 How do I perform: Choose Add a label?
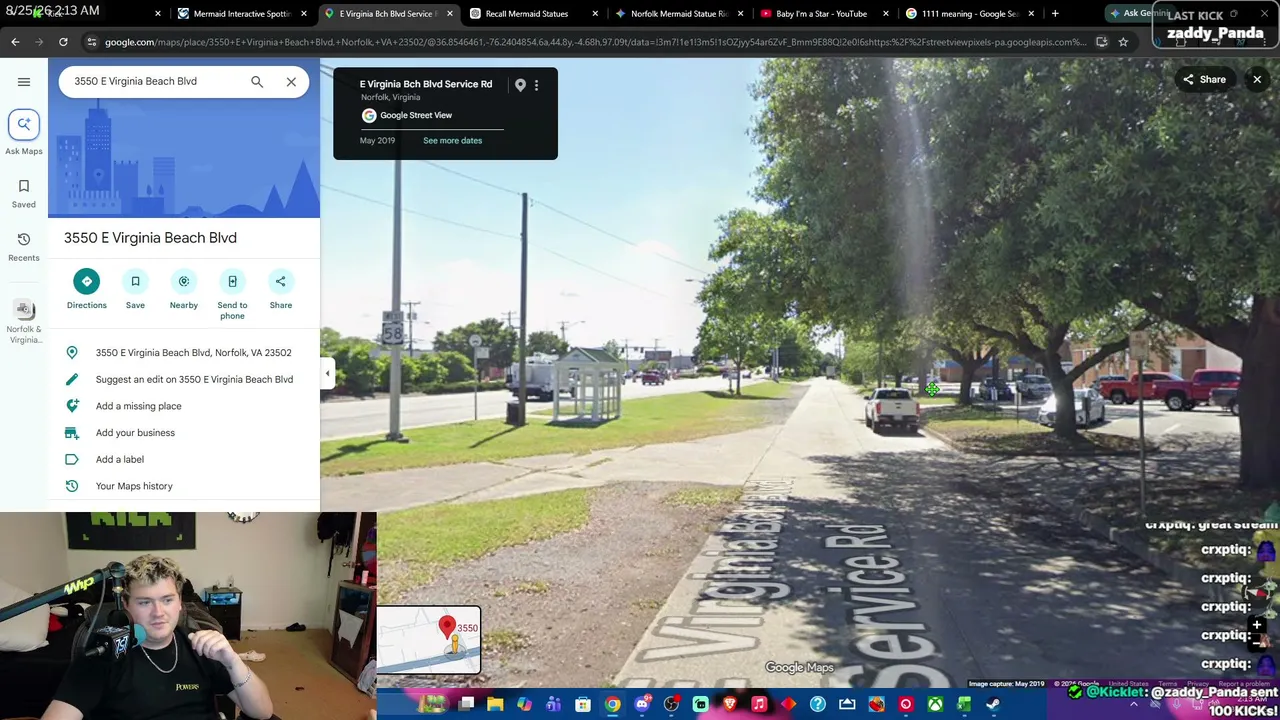(x=120, y=460)
